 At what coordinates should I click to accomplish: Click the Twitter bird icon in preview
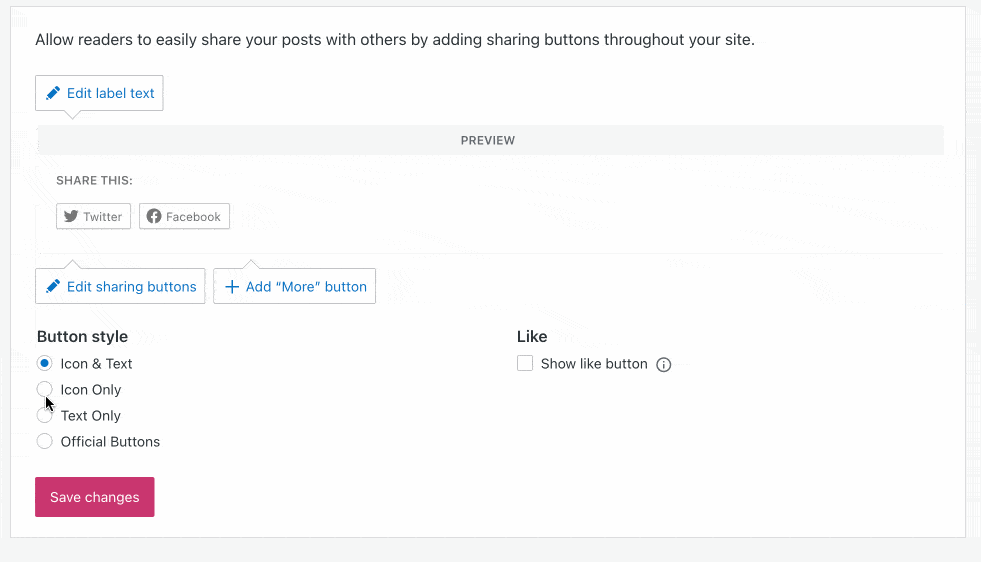coord(71,217)
